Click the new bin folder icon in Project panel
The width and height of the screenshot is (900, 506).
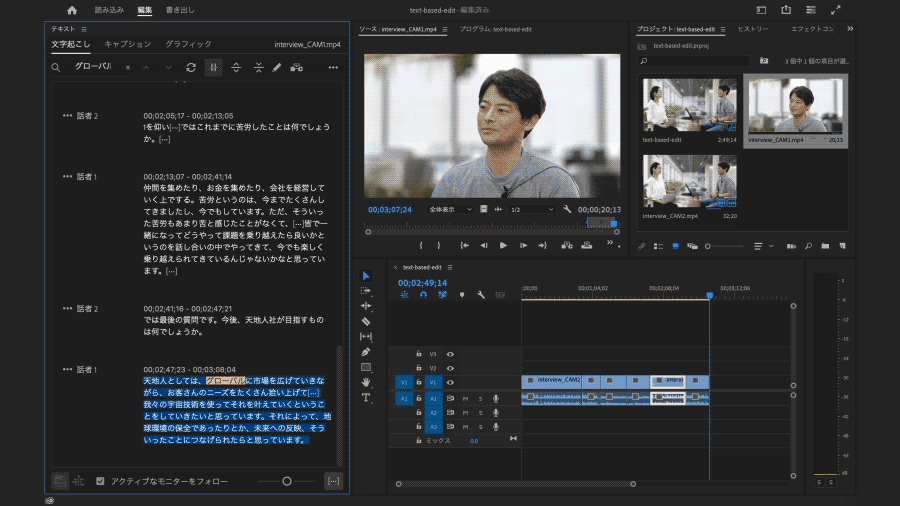825,246
